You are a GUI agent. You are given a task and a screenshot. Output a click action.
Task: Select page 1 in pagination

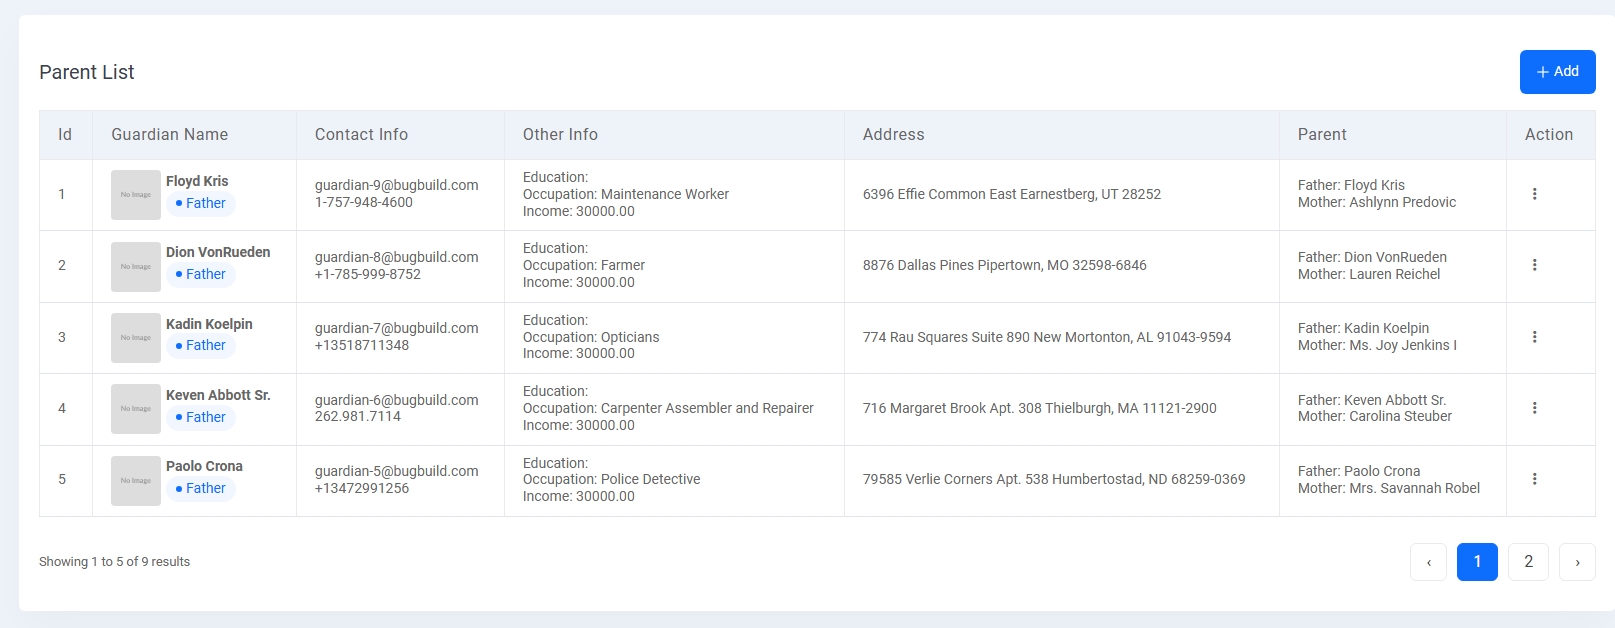[x=1477, y=562]
